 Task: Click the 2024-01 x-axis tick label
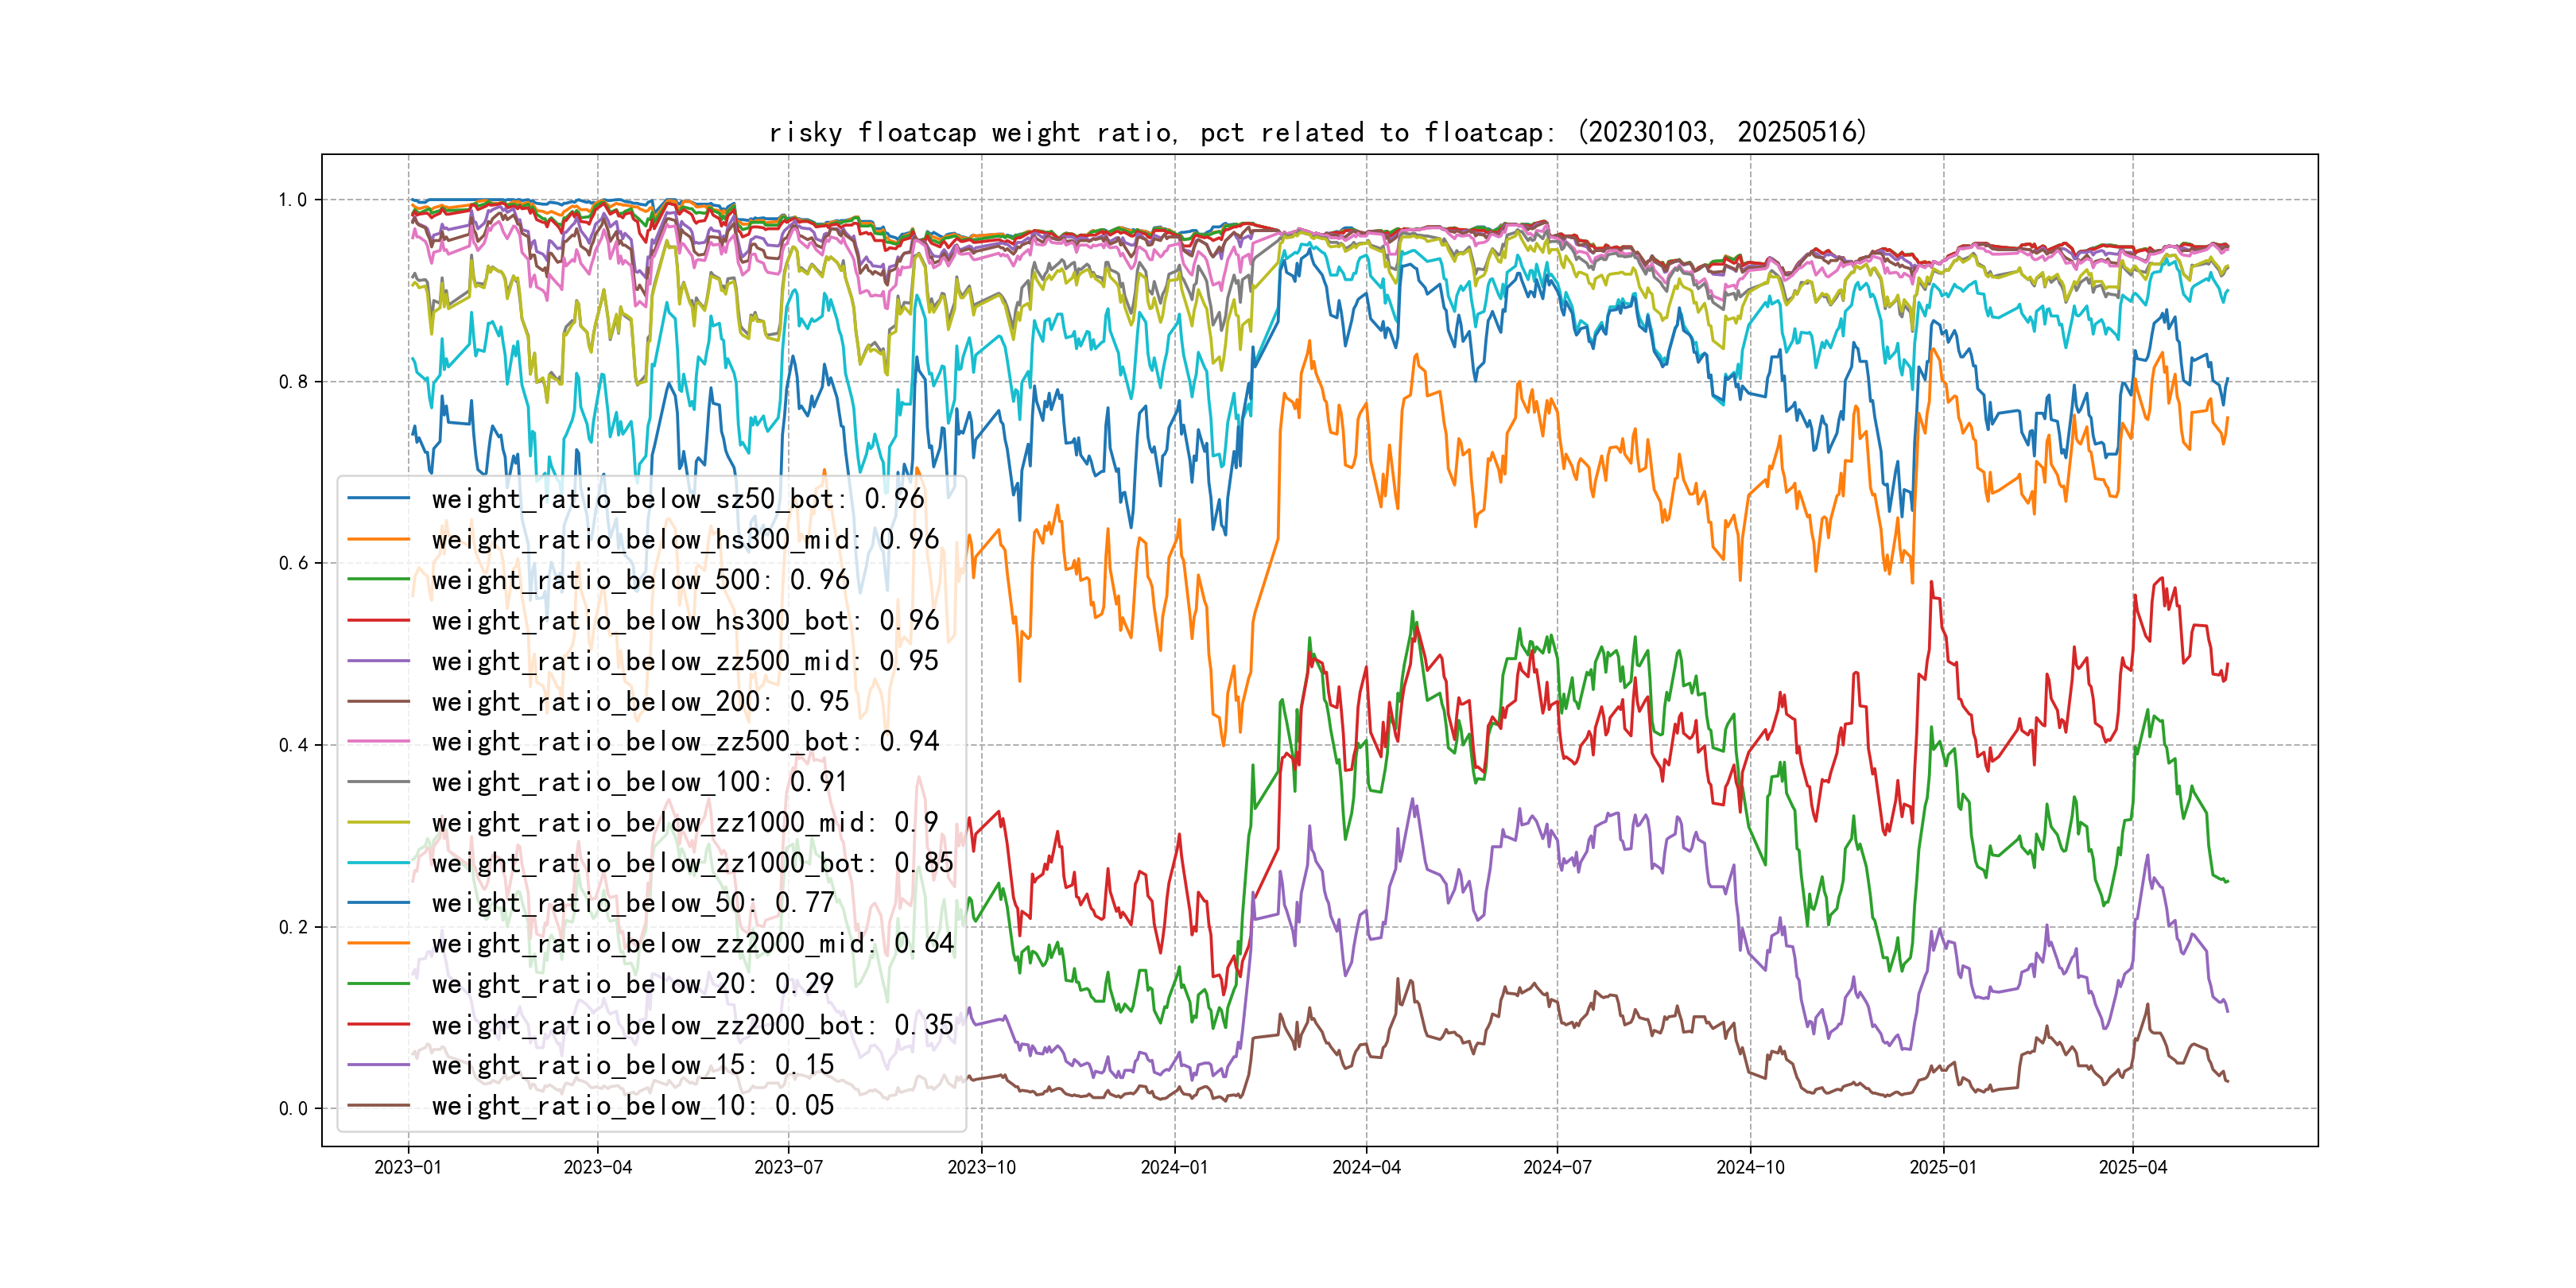tap(1174, 1167)
